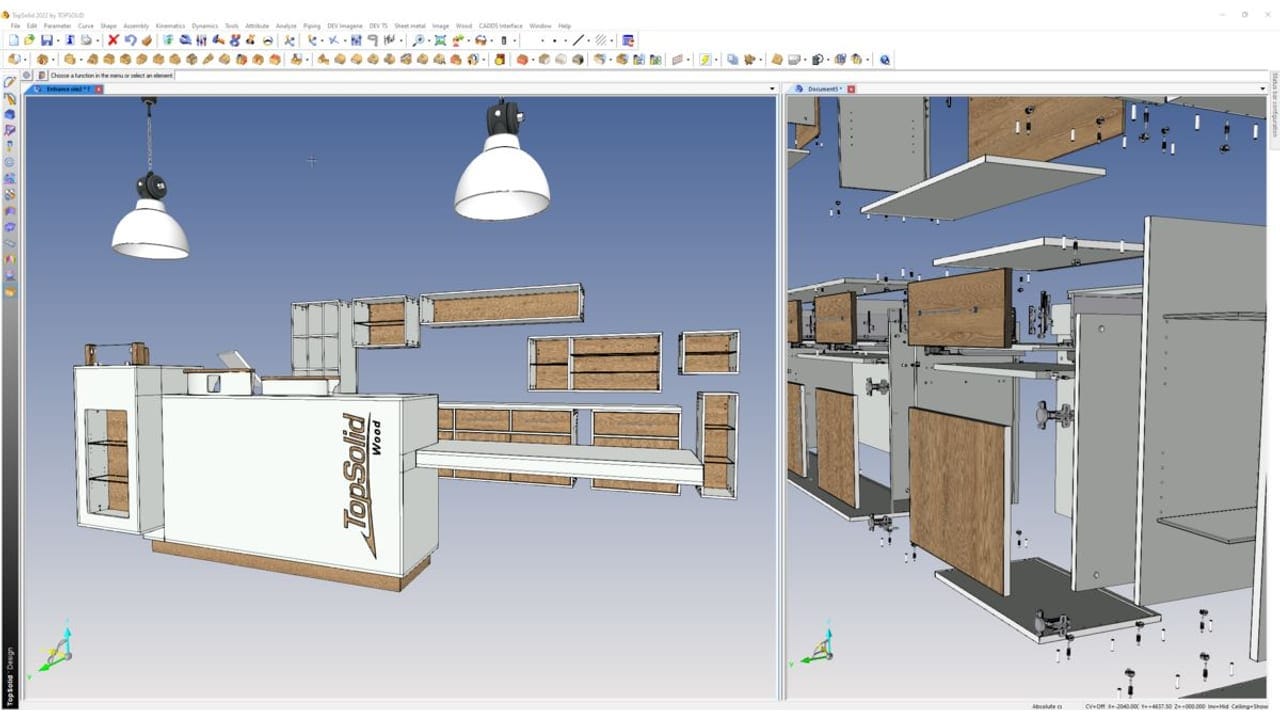Select the blue solid cube icon in left sidebar

click(10, 114)
